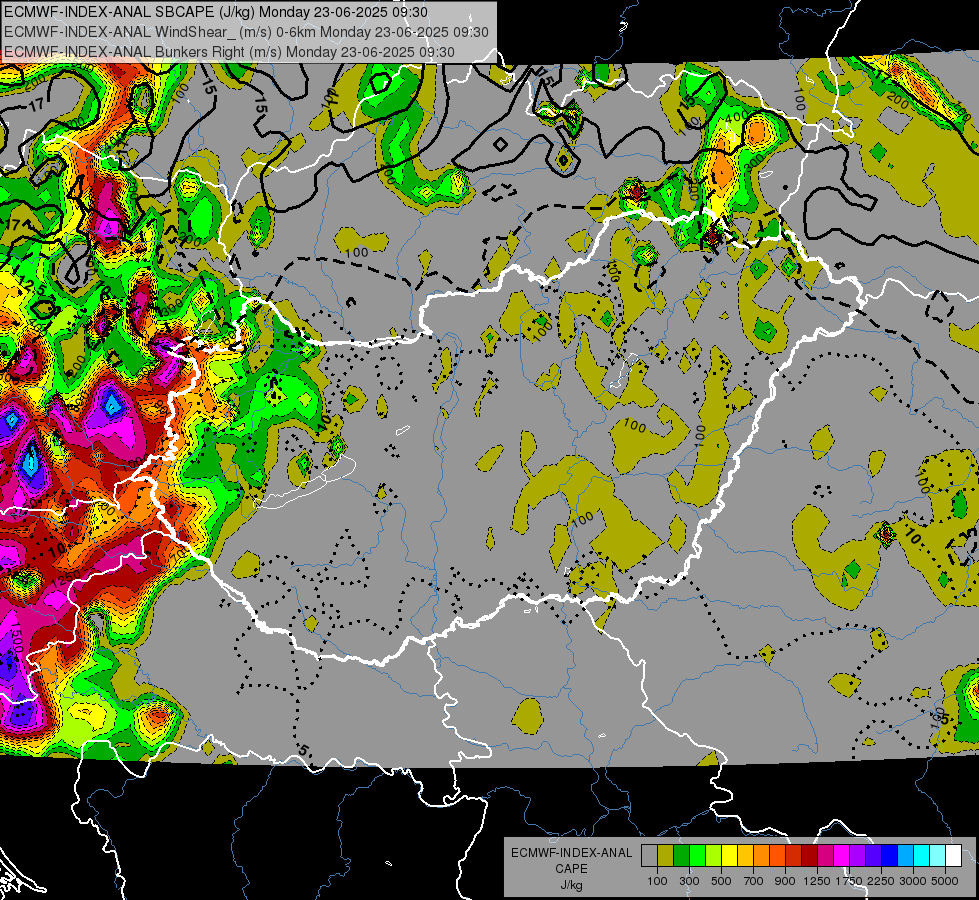Select the cyan legend swatch after 3000

922,855
